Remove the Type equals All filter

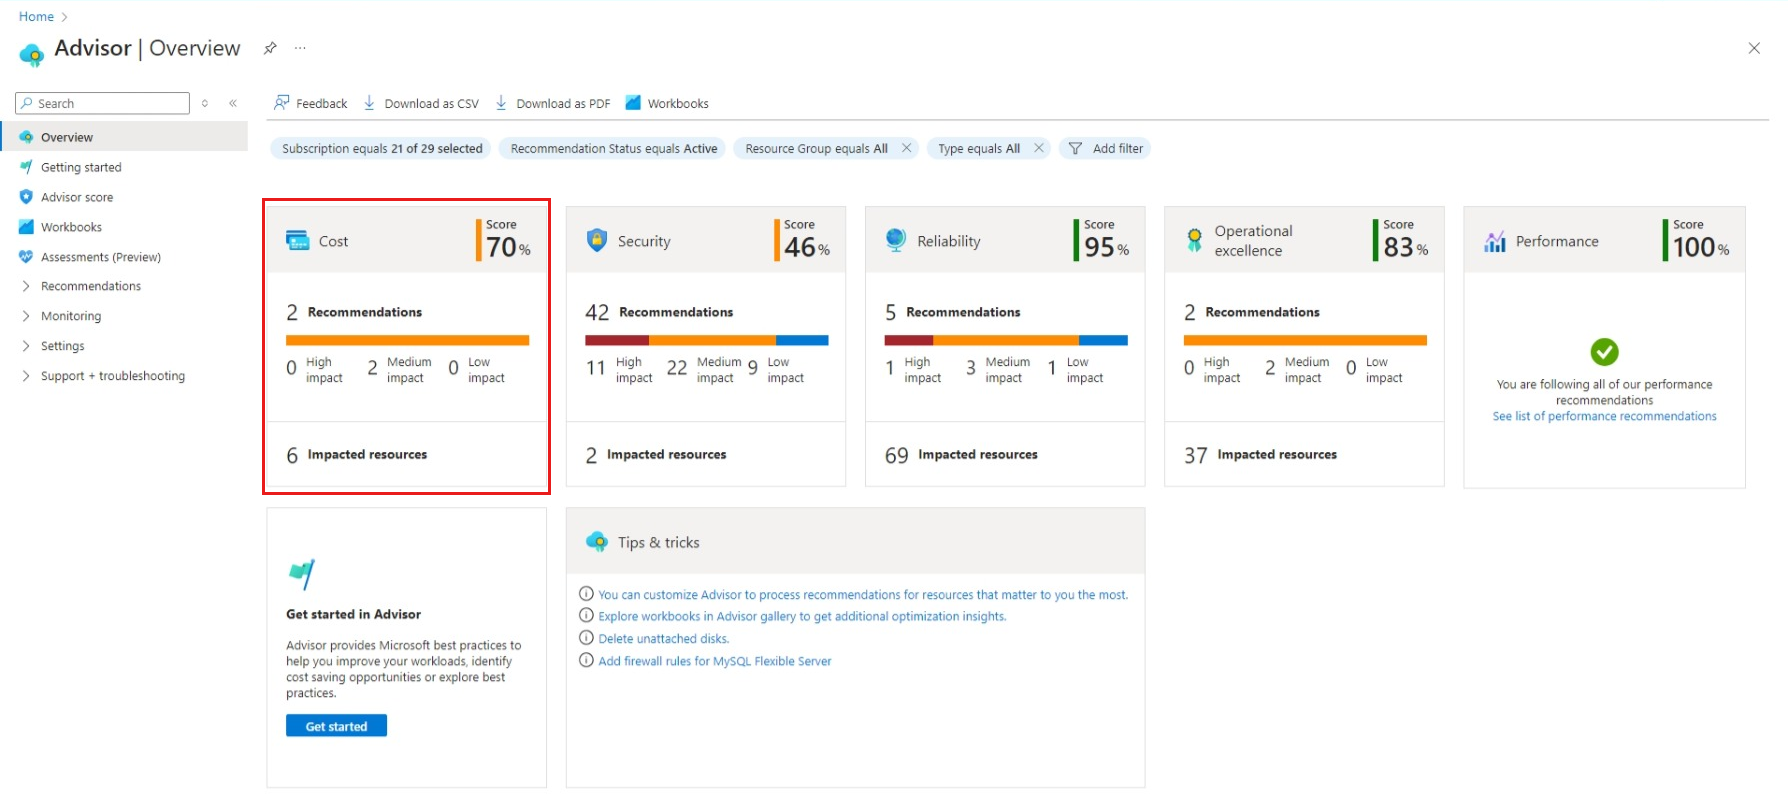click(1039, 148)
